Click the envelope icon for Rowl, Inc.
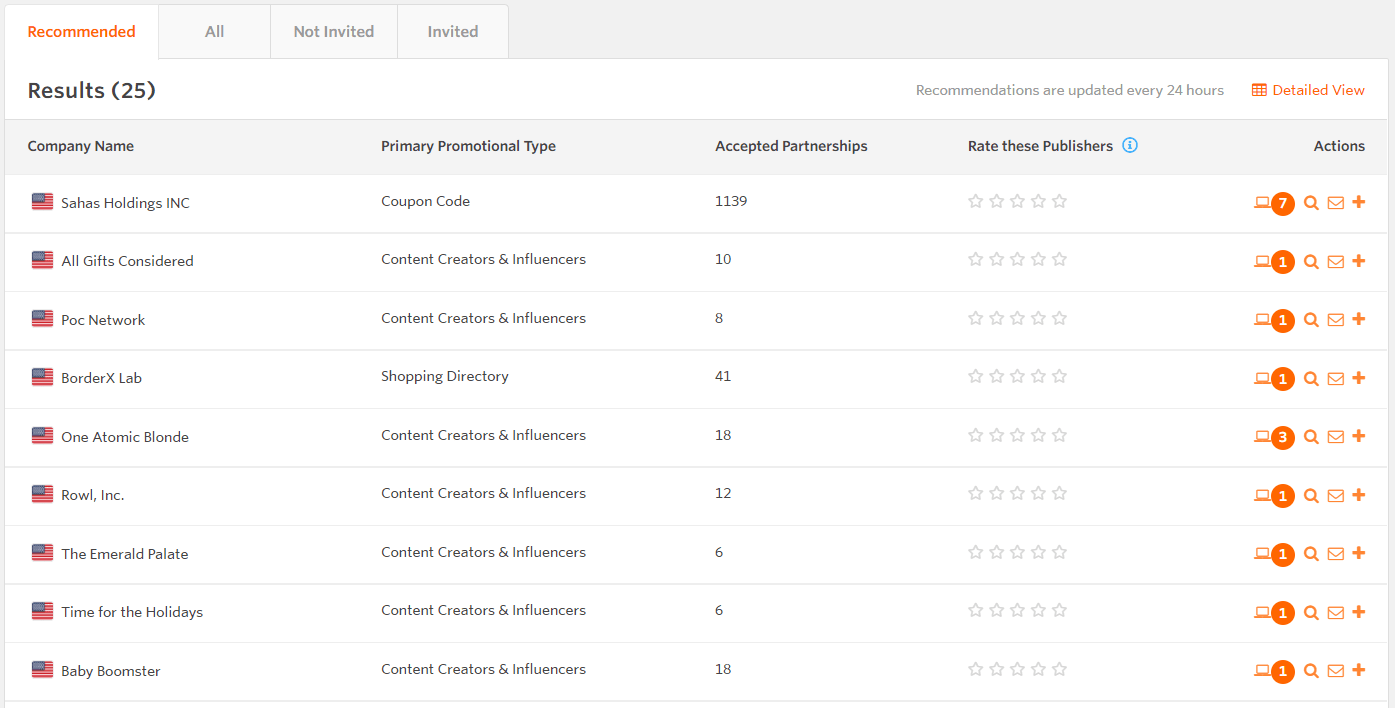The width and height of the screenshot is (1395, 708). pyautogui.click(x=1335, y=496)
